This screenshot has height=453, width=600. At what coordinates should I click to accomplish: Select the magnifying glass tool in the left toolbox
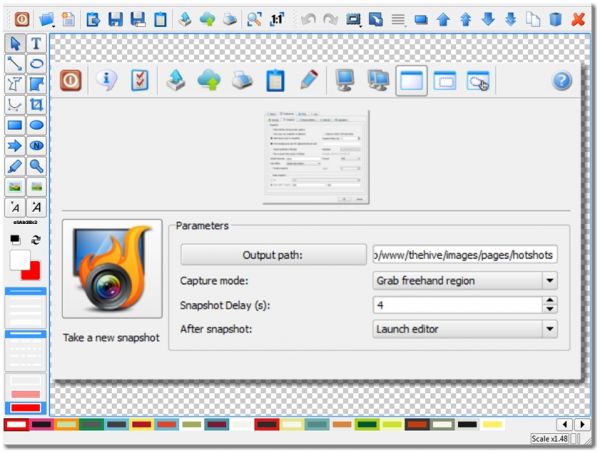tap(36, 166)
